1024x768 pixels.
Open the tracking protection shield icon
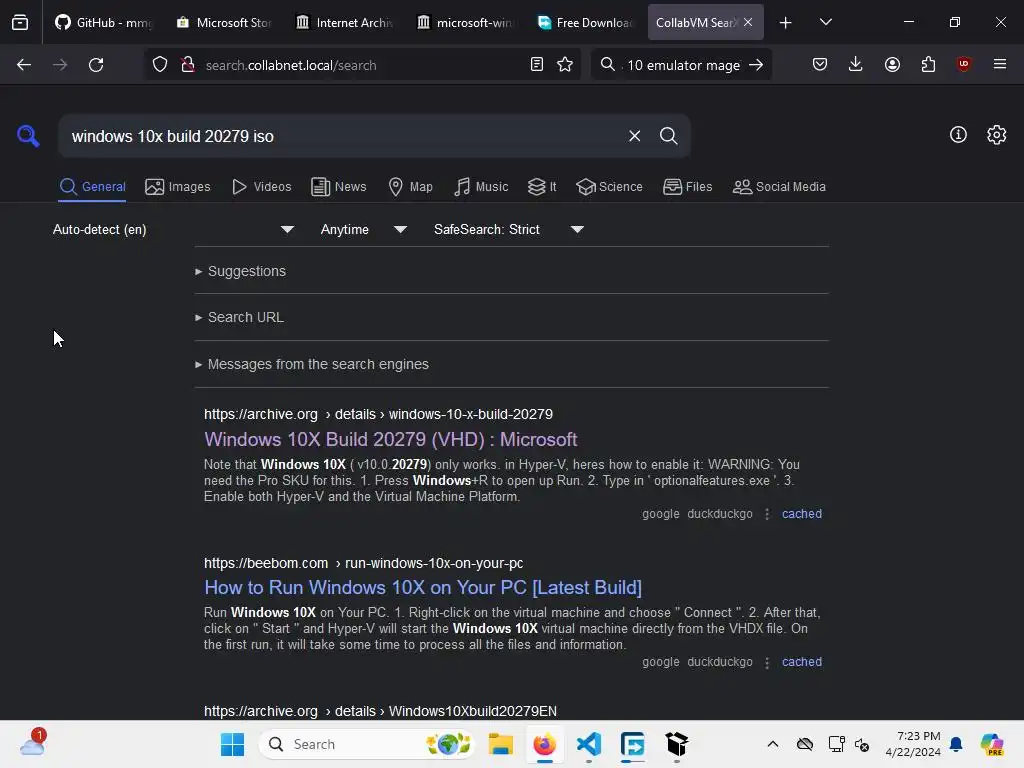(160, 65)
